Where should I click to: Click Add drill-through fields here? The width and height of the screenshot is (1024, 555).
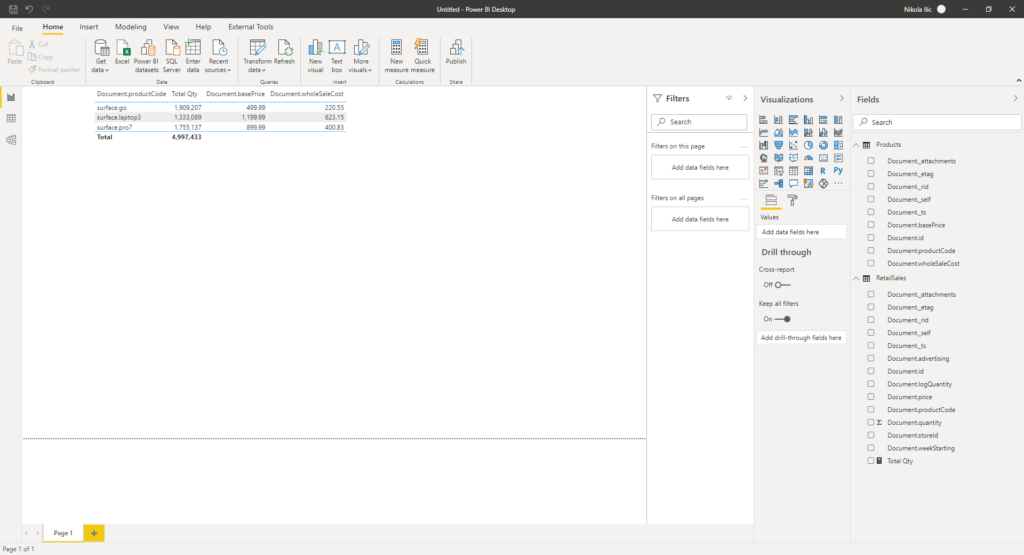(x=801, y=338)
